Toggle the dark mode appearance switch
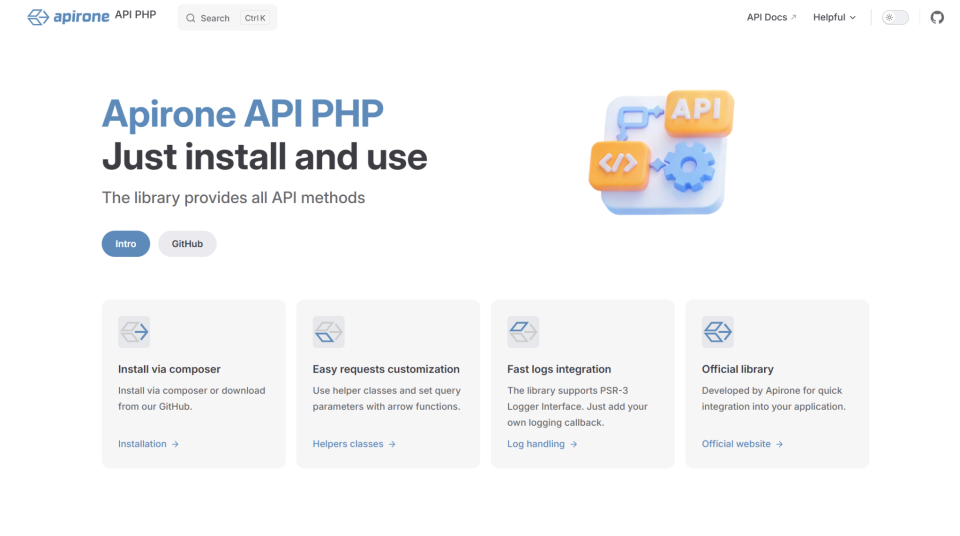Screen dimensions: 960x536 [894, 17]
